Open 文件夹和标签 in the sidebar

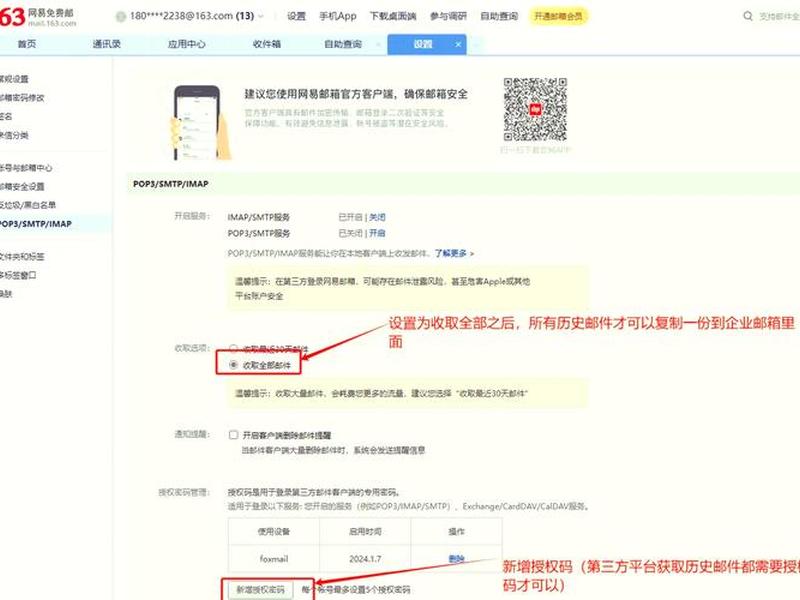tap(22, 257)
